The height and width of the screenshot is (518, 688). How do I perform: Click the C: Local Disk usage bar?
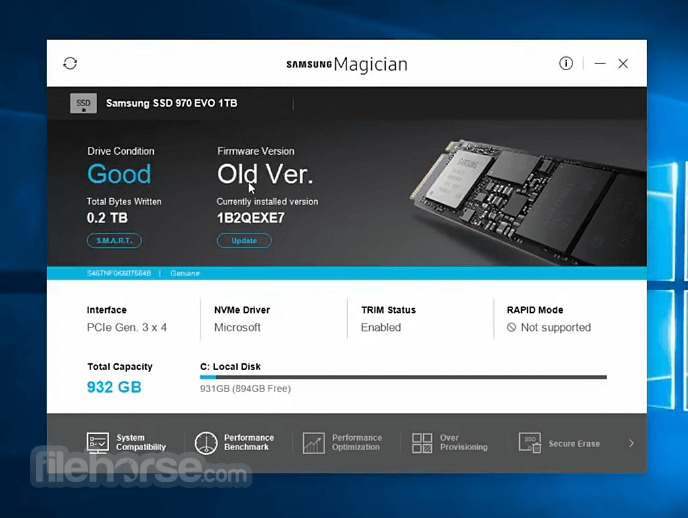[x=403, y=377]
